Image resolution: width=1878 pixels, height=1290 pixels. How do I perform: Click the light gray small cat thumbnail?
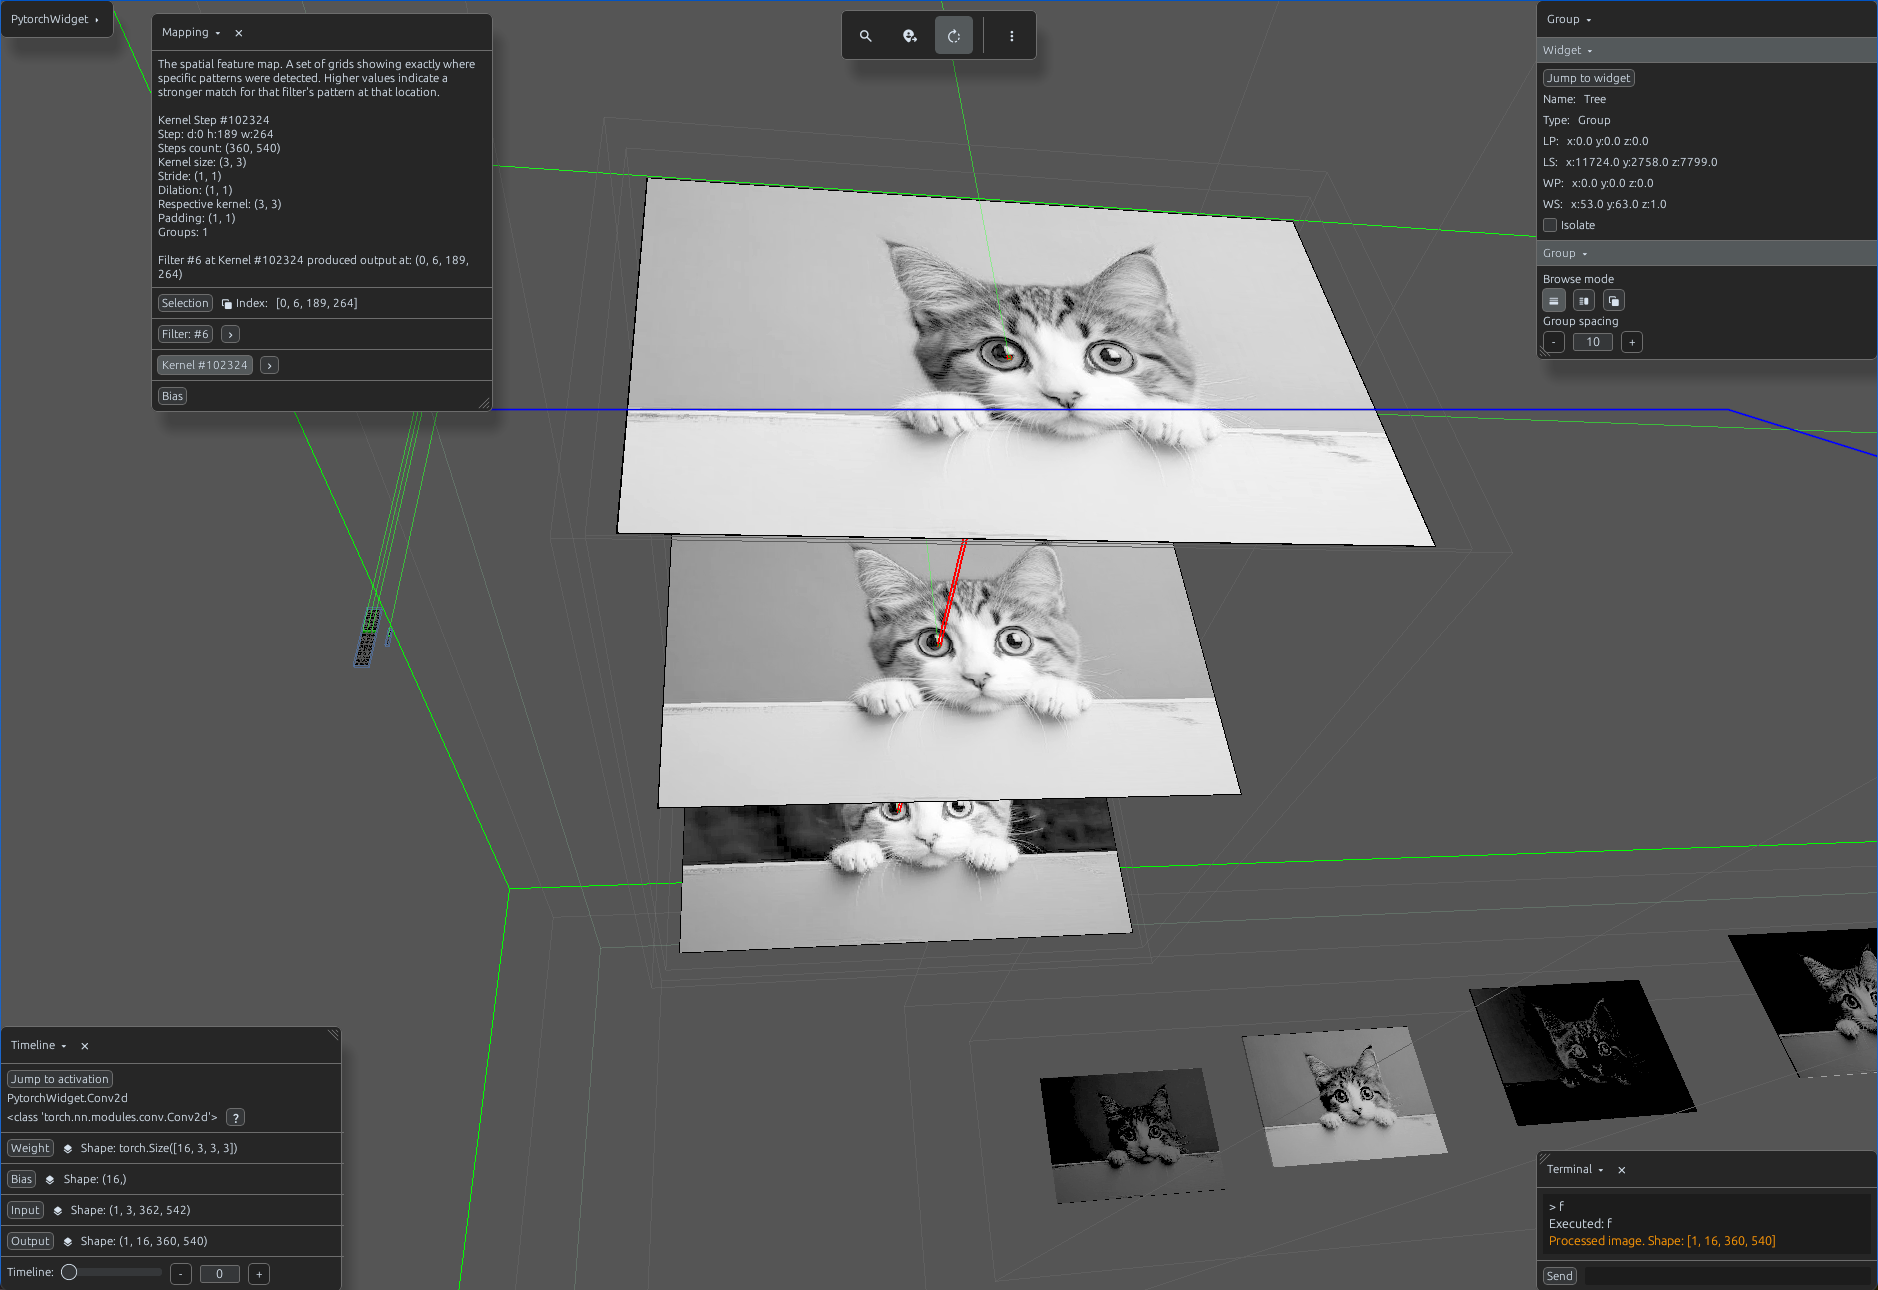click(x=1345, y=1097)
